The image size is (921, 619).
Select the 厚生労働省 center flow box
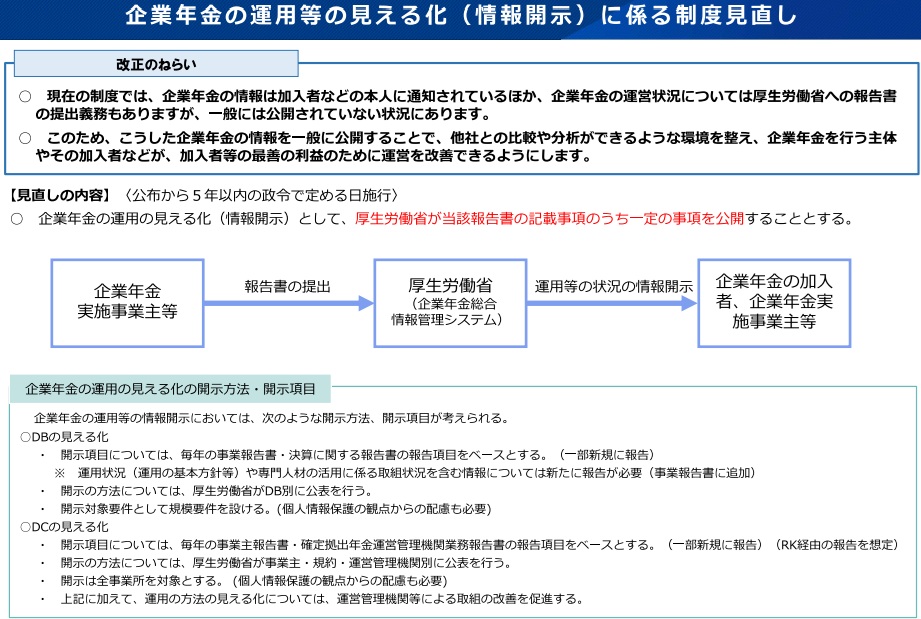(x=450, y=302)
